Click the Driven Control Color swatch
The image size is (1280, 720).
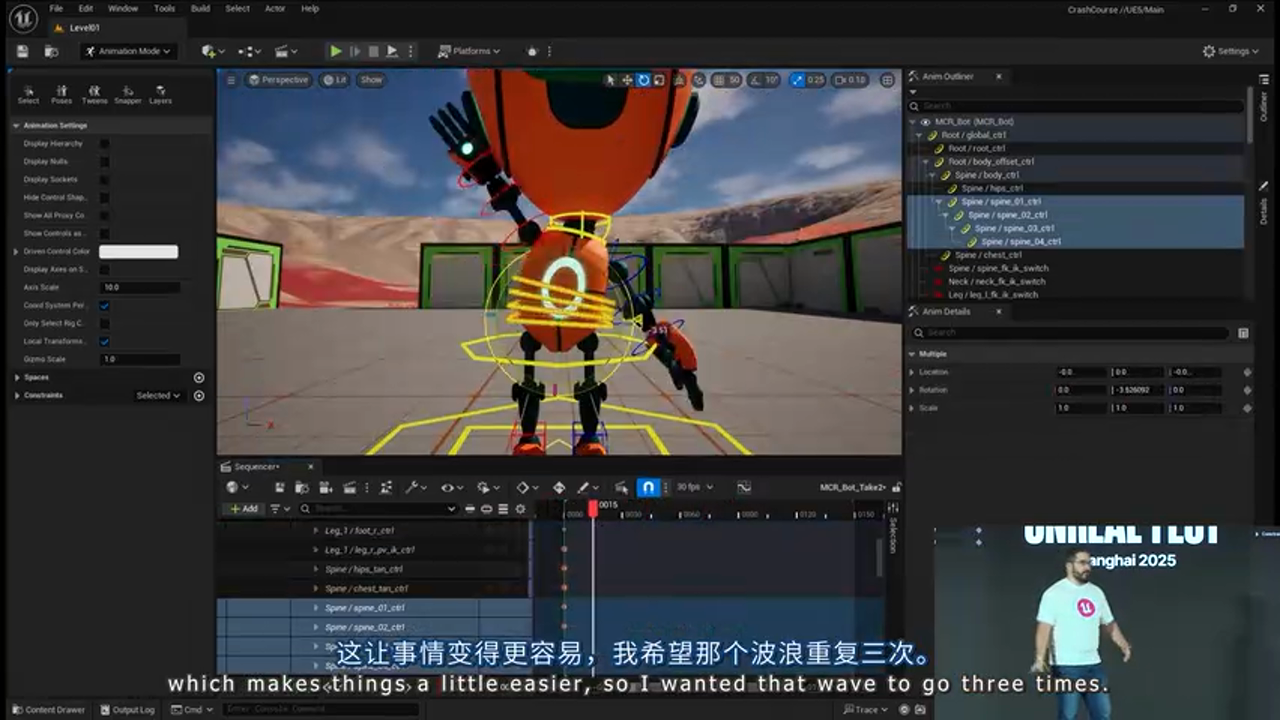138,251
